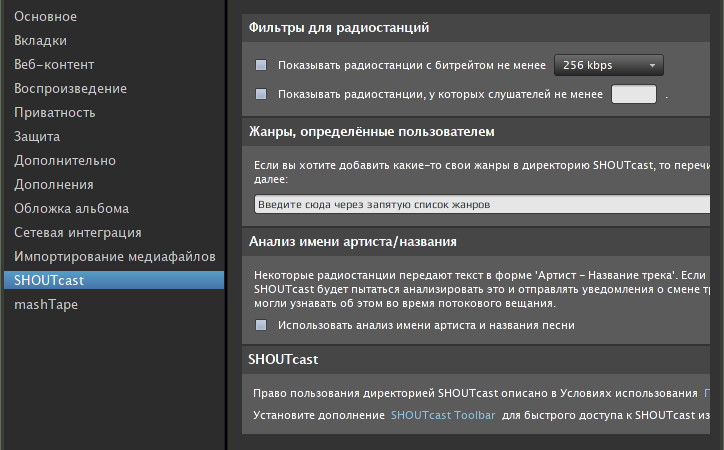
Task: Open the Основное preferences section
Action: point(45,17)
